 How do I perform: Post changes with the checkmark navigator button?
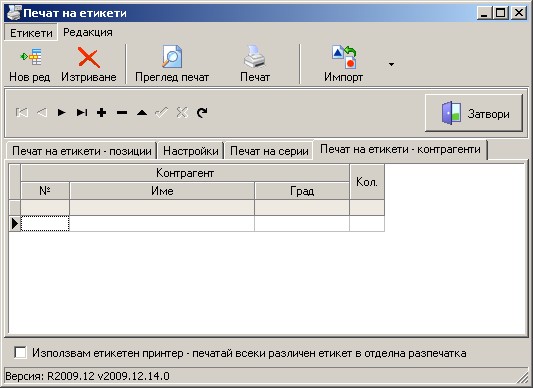pos(162,112)
